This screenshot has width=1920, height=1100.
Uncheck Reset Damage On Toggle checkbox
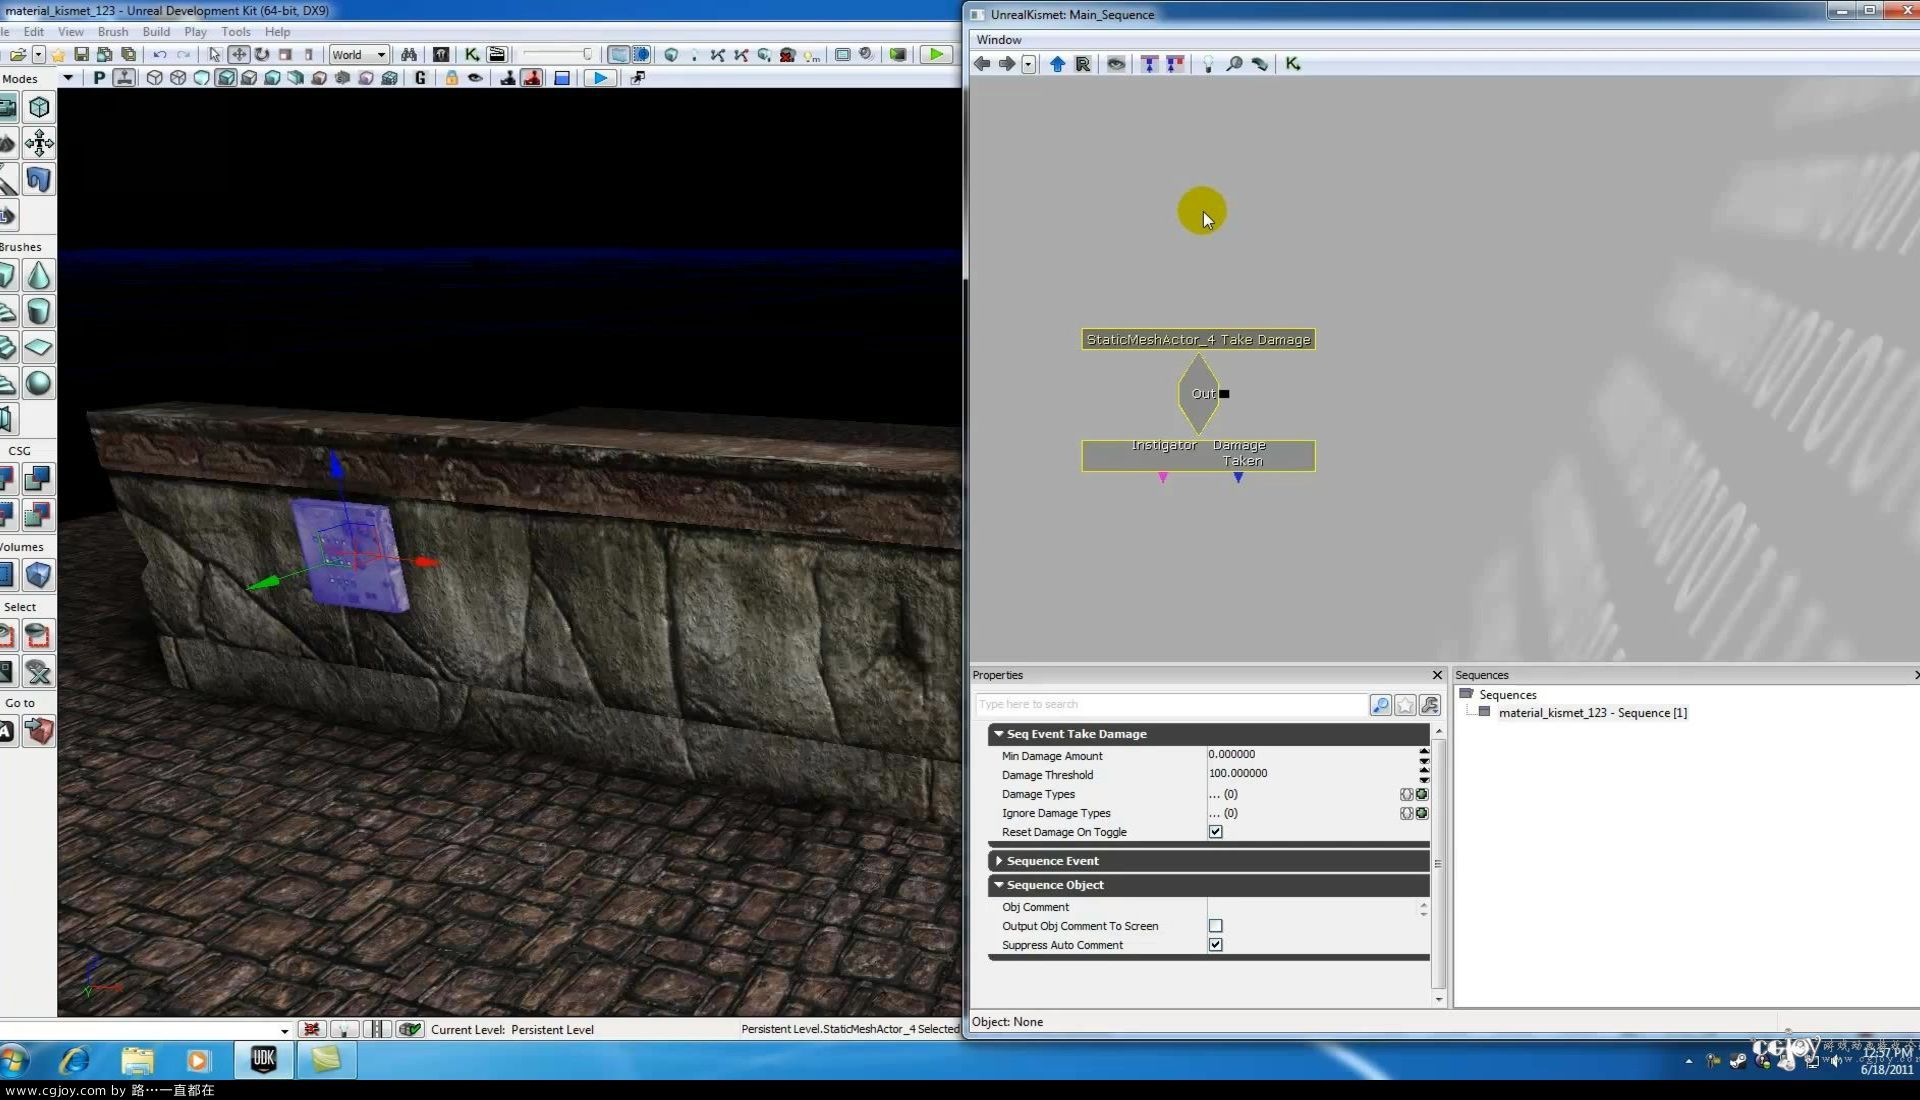coord(1216,832)
